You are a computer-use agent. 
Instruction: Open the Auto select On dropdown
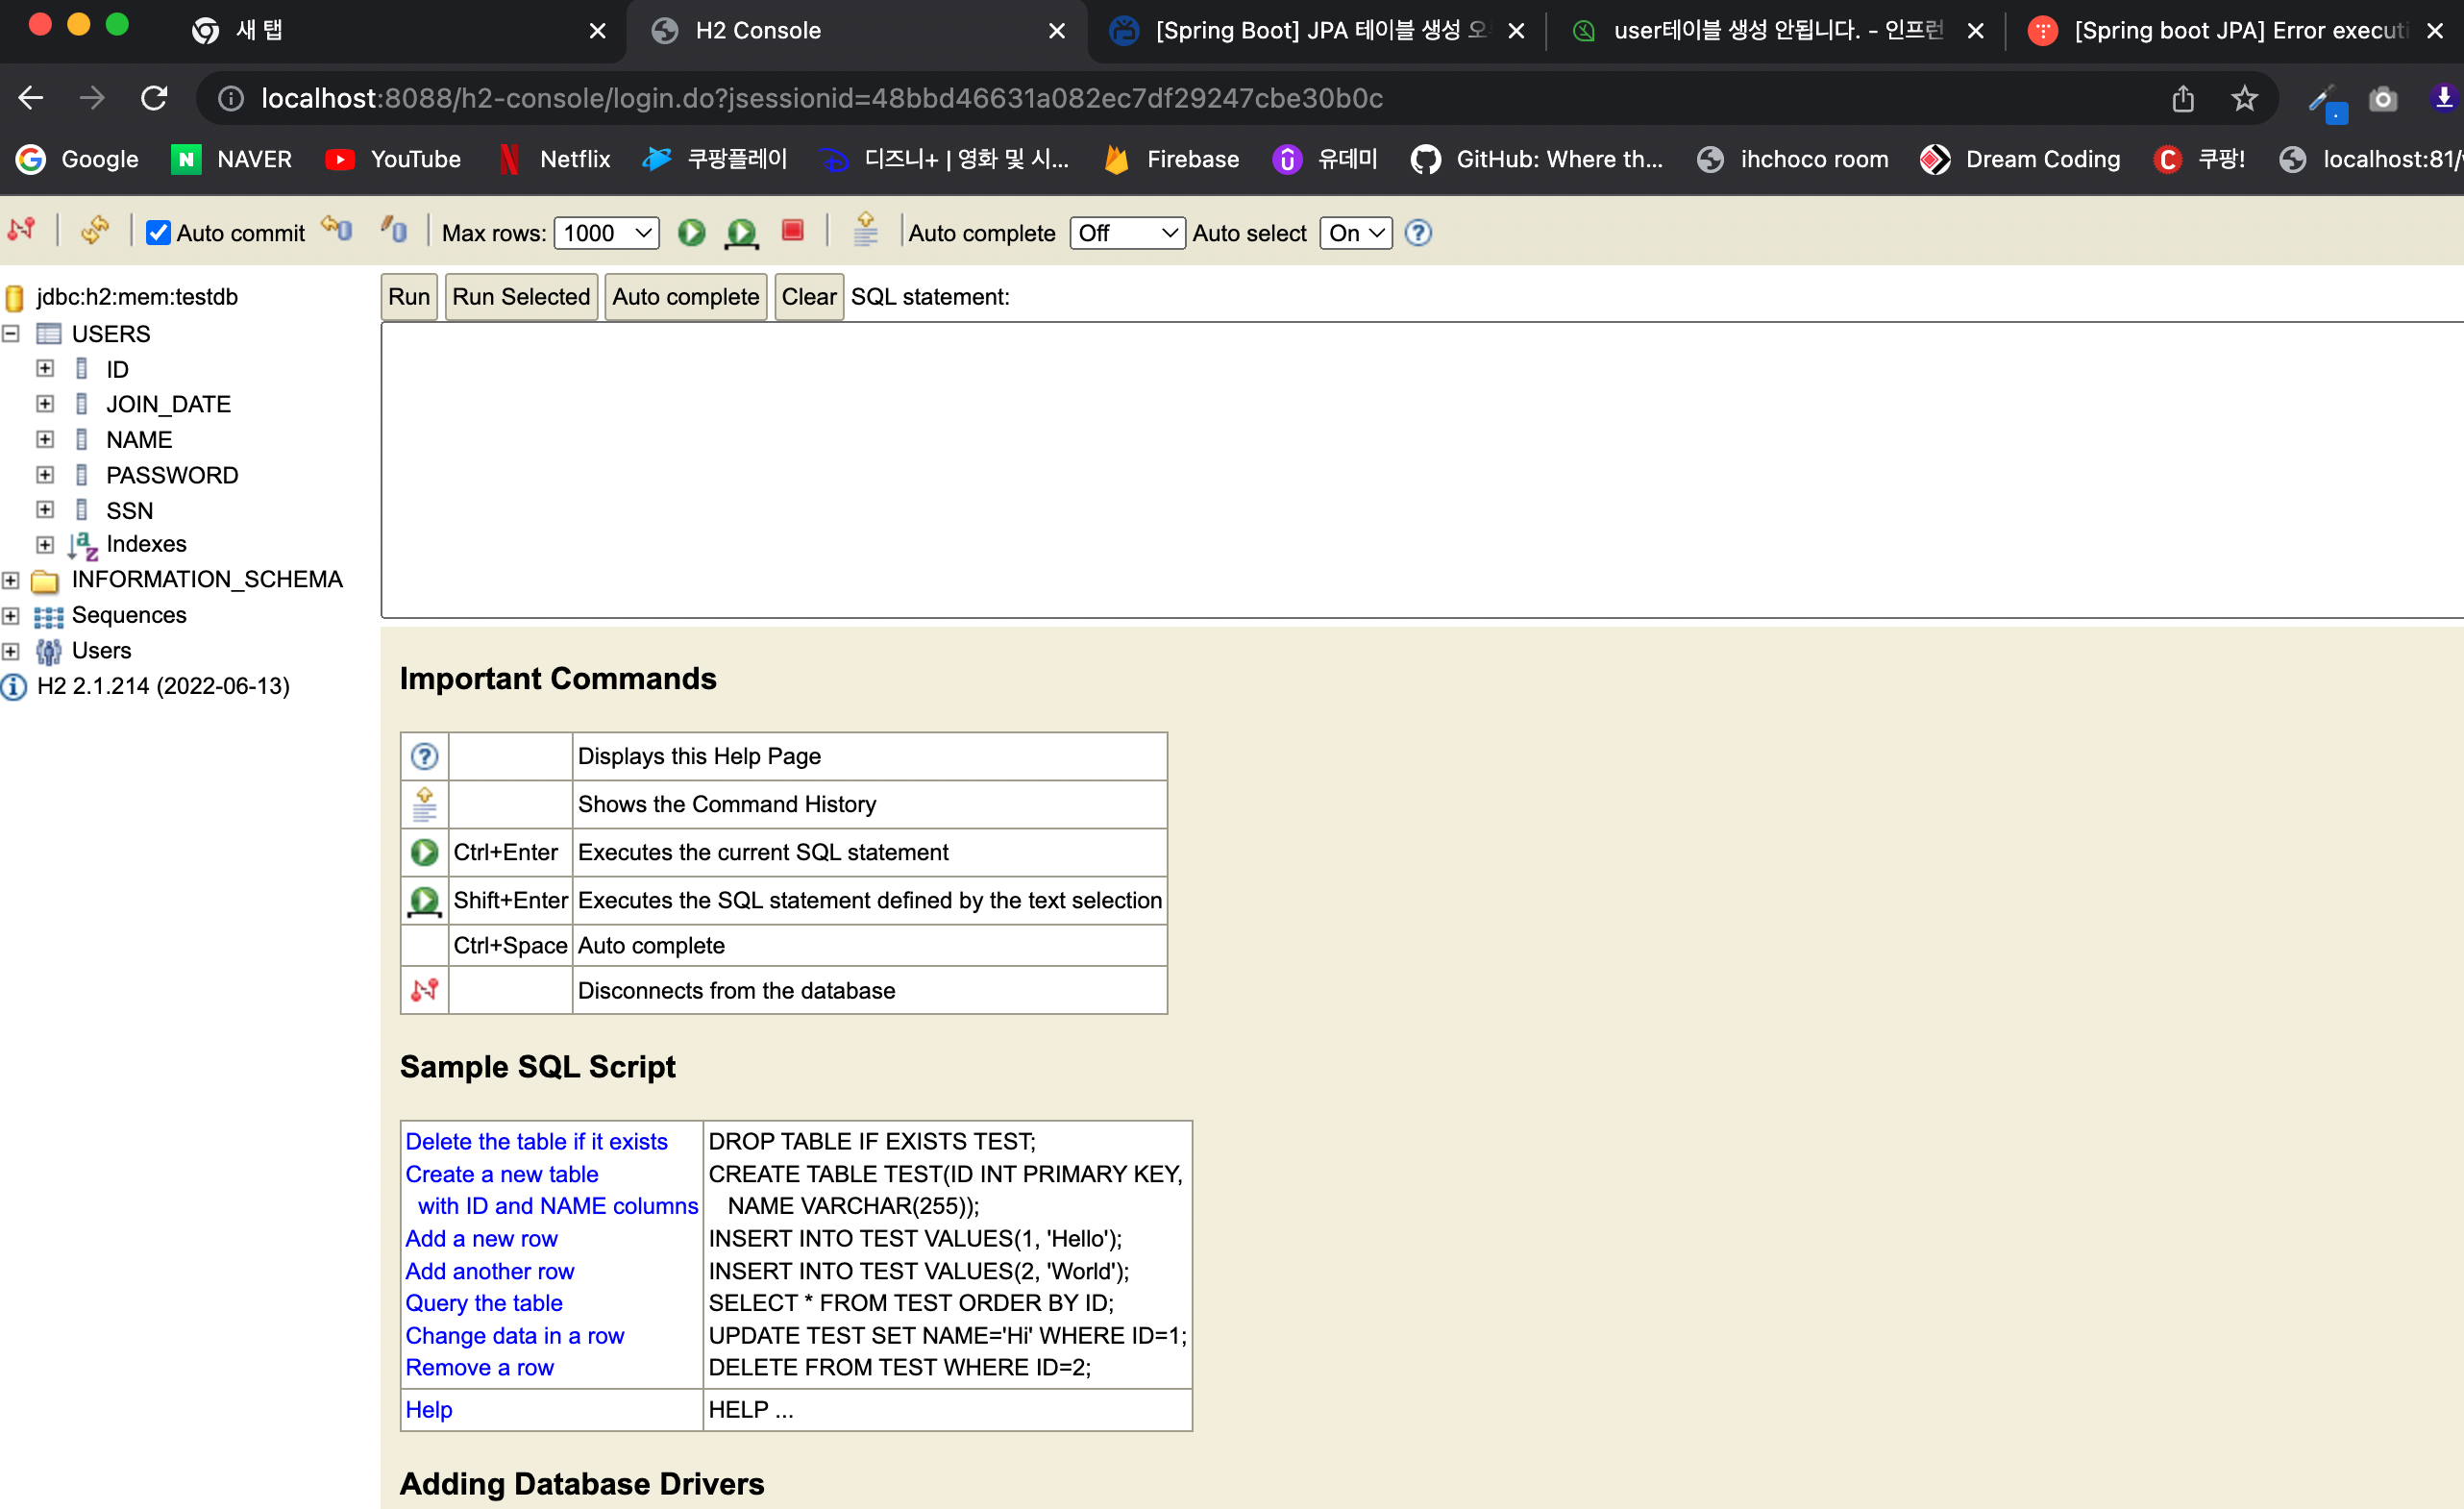pos(1355,233)
